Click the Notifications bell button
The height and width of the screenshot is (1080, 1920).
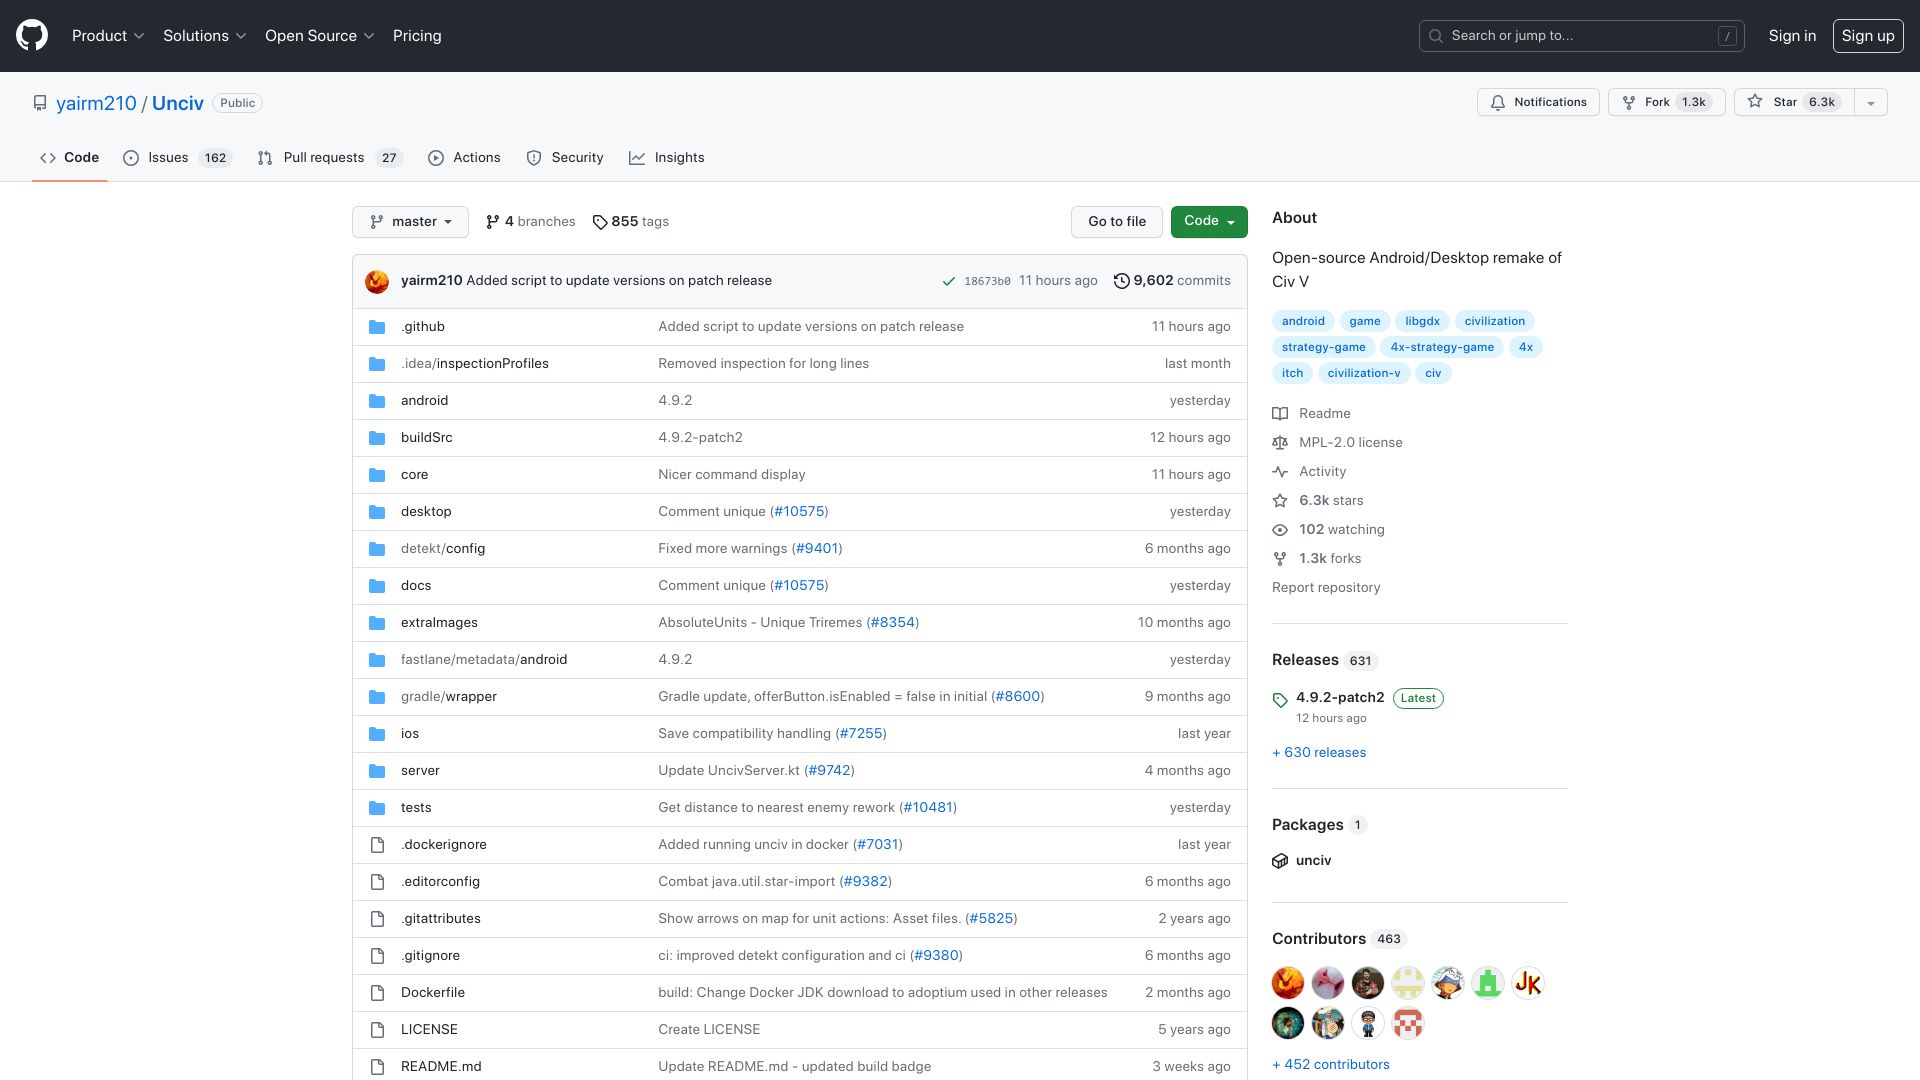[x=1538, y=102]
